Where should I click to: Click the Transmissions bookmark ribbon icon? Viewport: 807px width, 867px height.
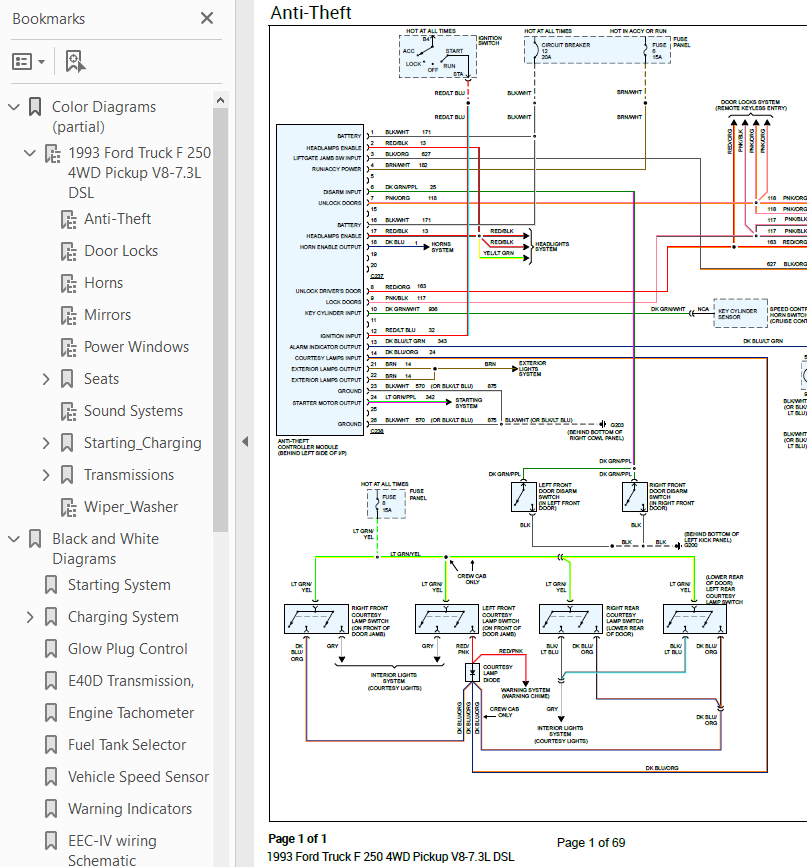(67, 476)
